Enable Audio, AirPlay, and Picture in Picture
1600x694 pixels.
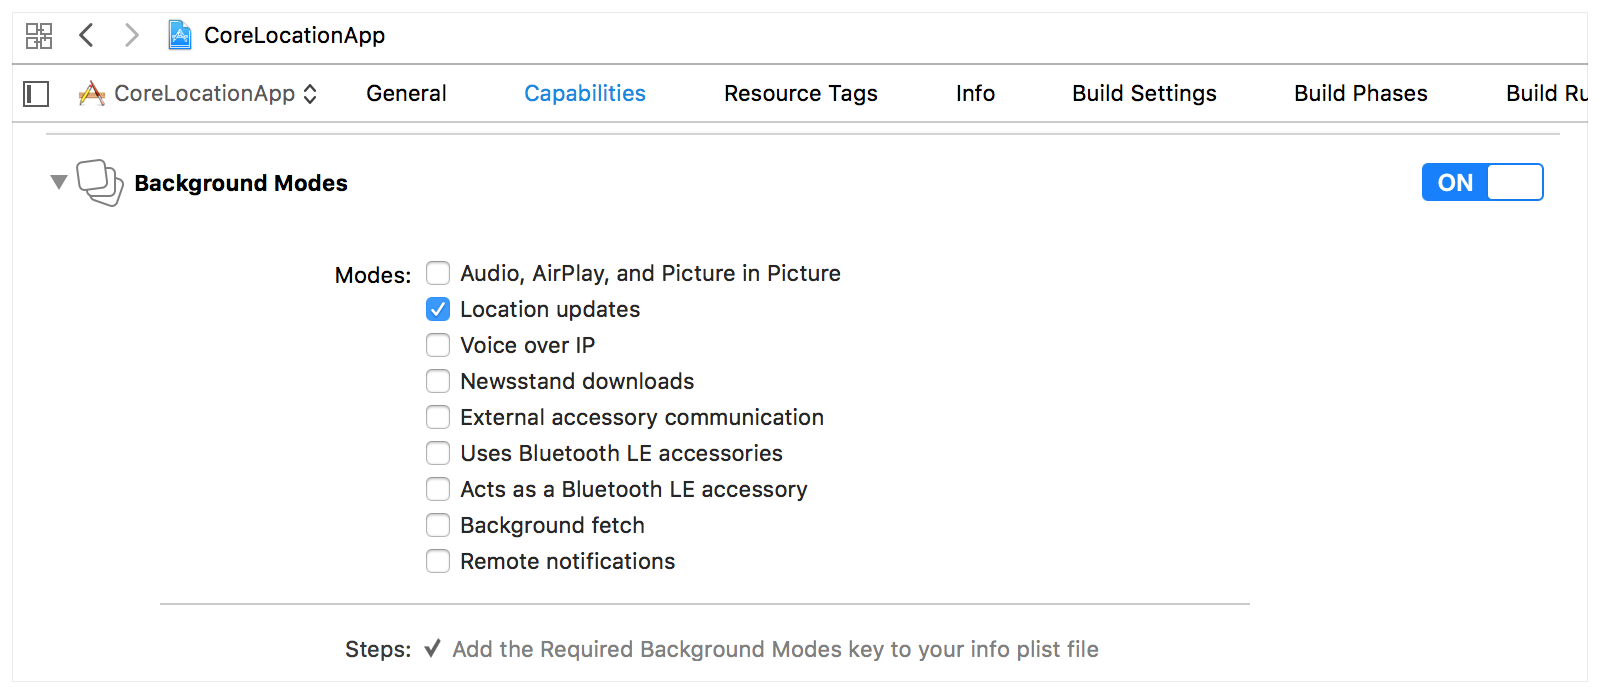[438, 273]
